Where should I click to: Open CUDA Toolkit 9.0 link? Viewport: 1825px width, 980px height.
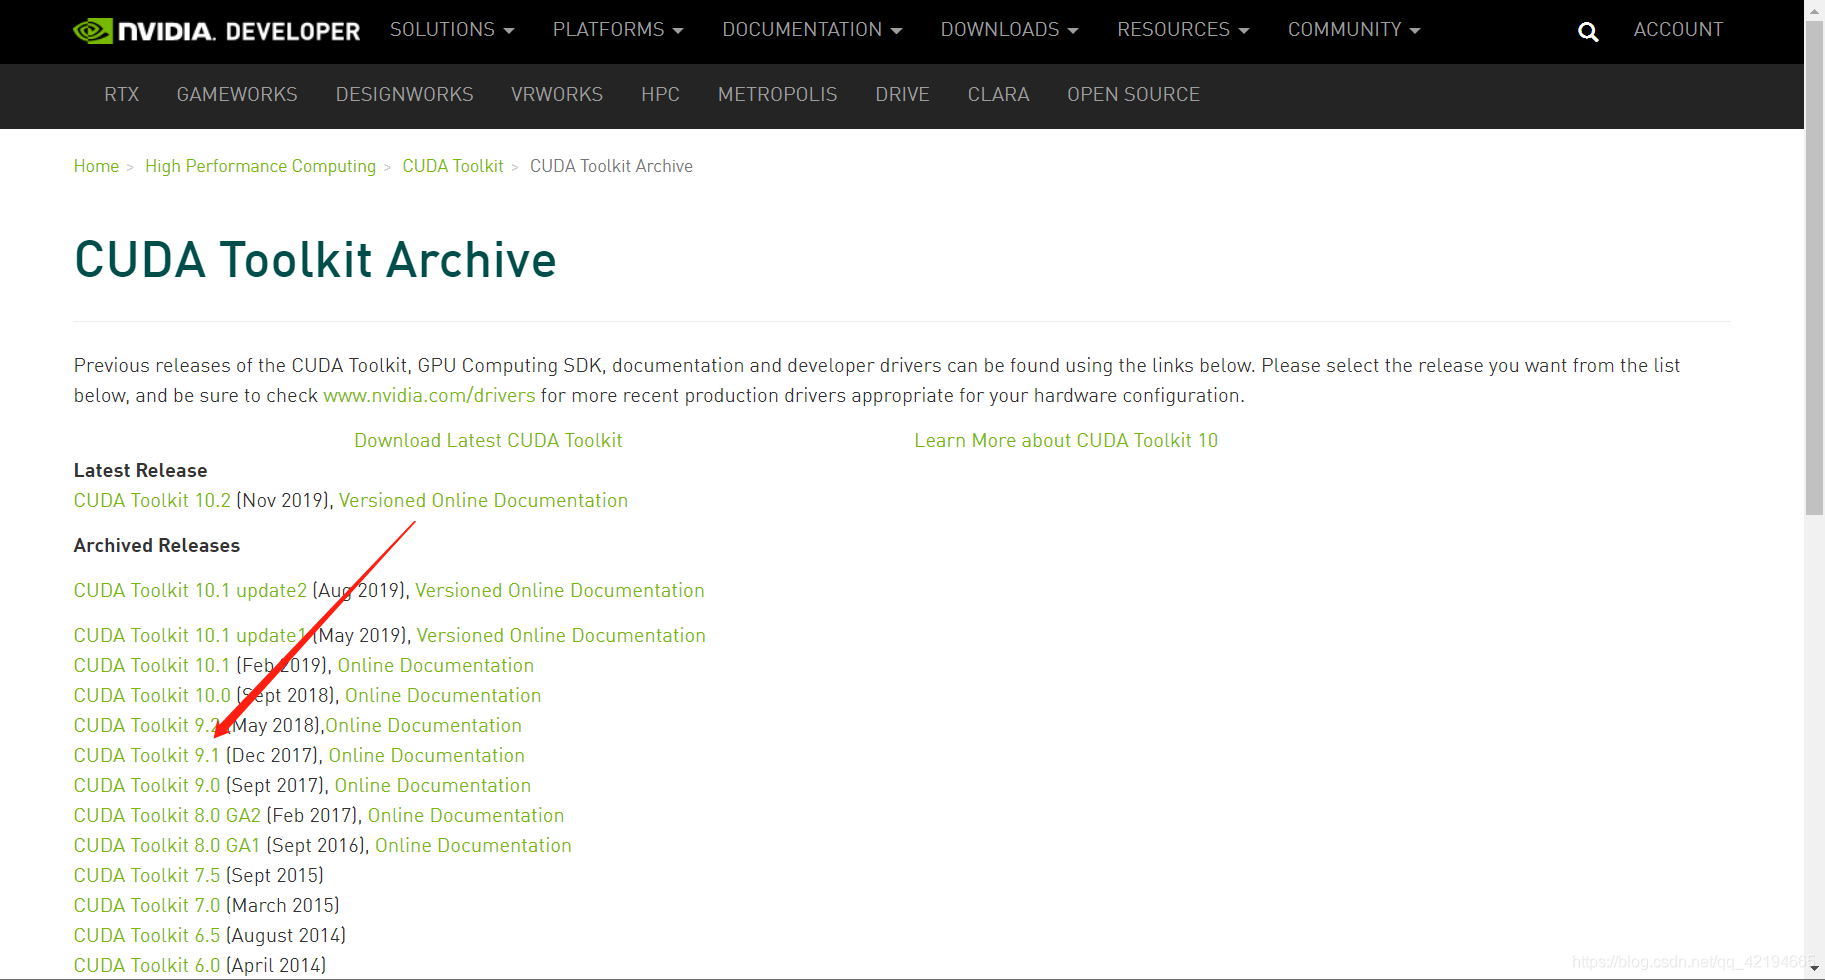click(x=147, y=785)
